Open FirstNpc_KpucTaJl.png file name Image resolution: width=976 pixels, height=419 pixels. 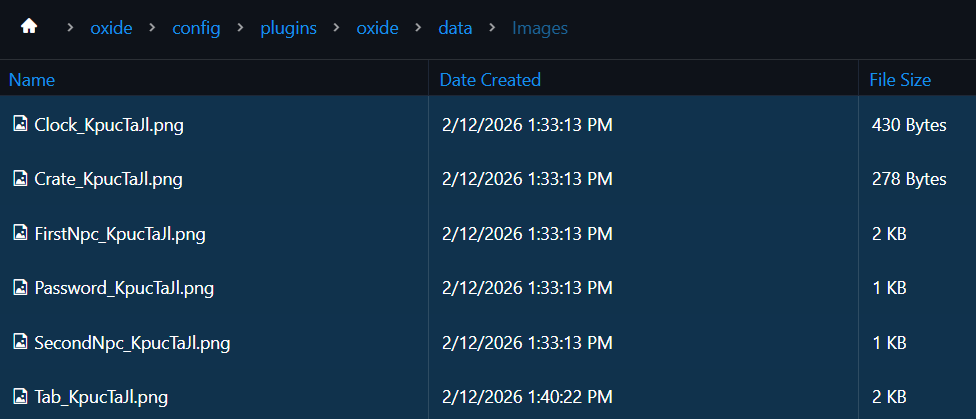tap(120, 234)
